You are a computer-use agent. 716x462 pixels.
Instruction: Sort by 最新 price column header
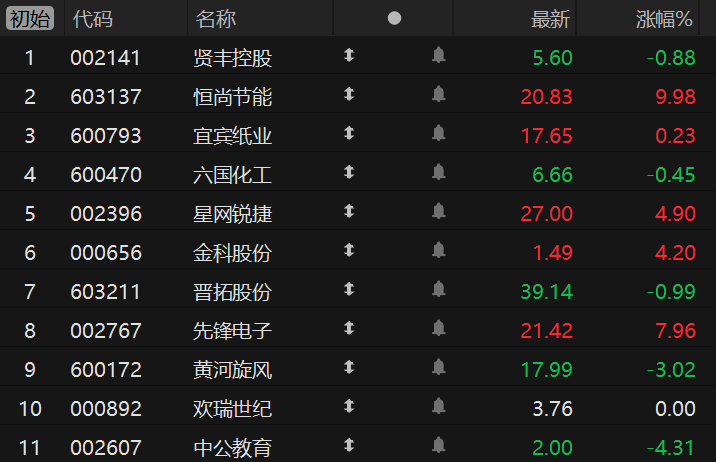[x=550, y=19]
